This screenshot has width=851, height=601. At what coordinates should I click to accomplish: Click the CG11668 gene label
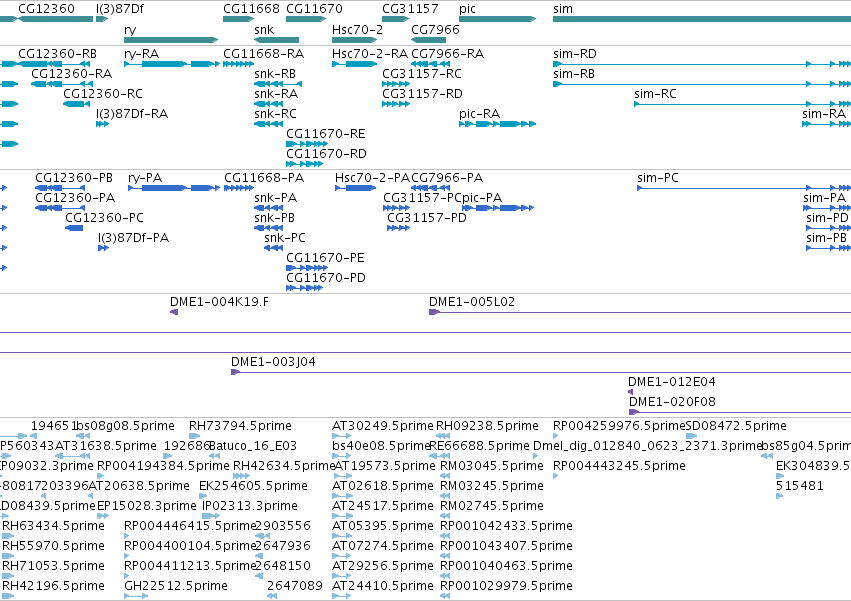(x=251, y=9)
